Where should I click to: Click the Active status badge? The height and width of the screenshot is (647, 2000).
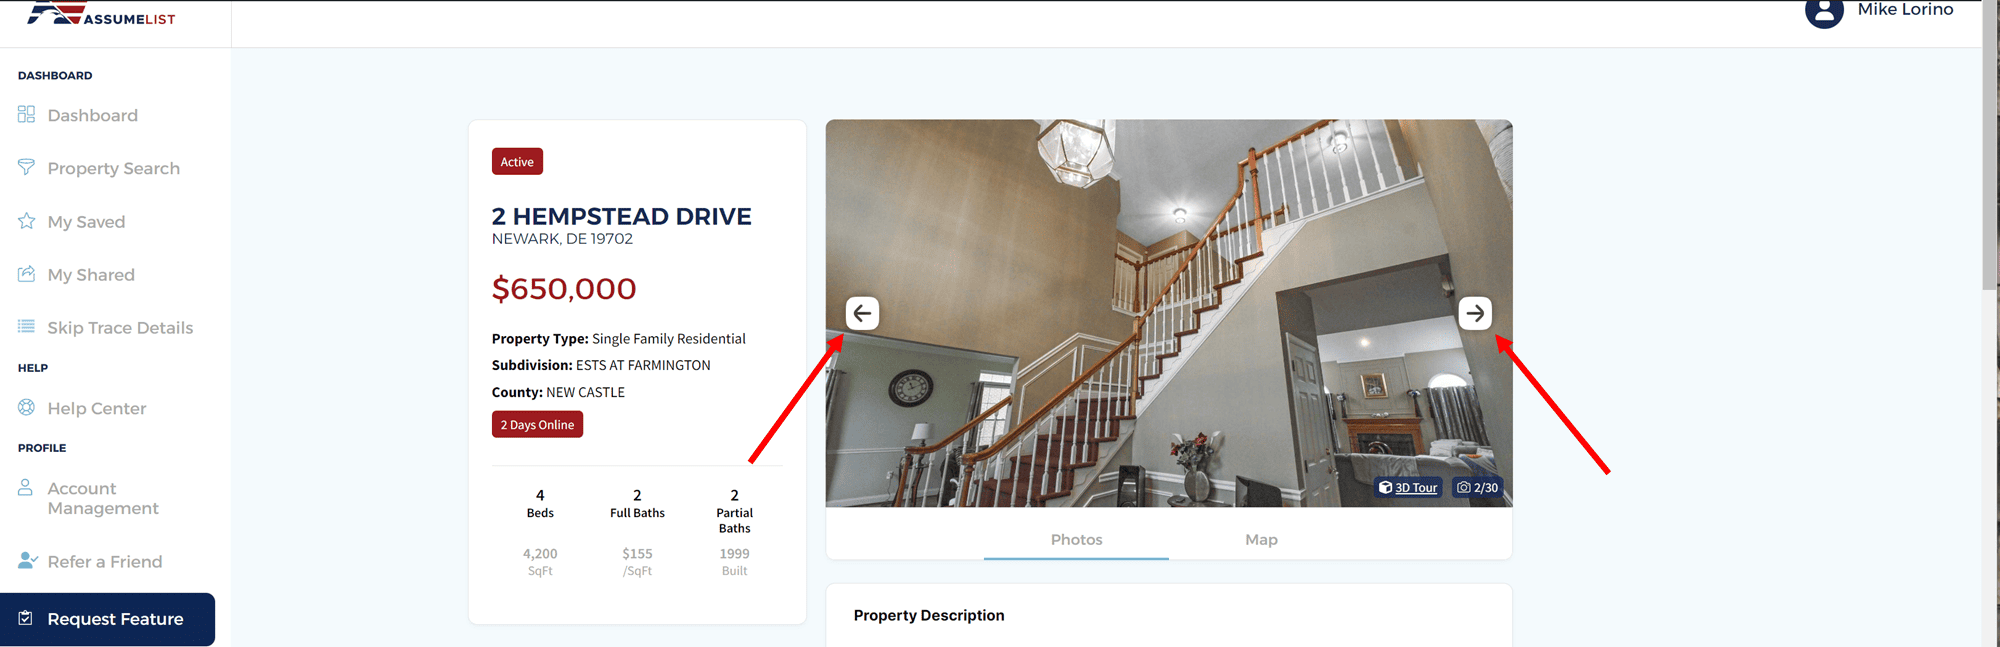(517, 161)
